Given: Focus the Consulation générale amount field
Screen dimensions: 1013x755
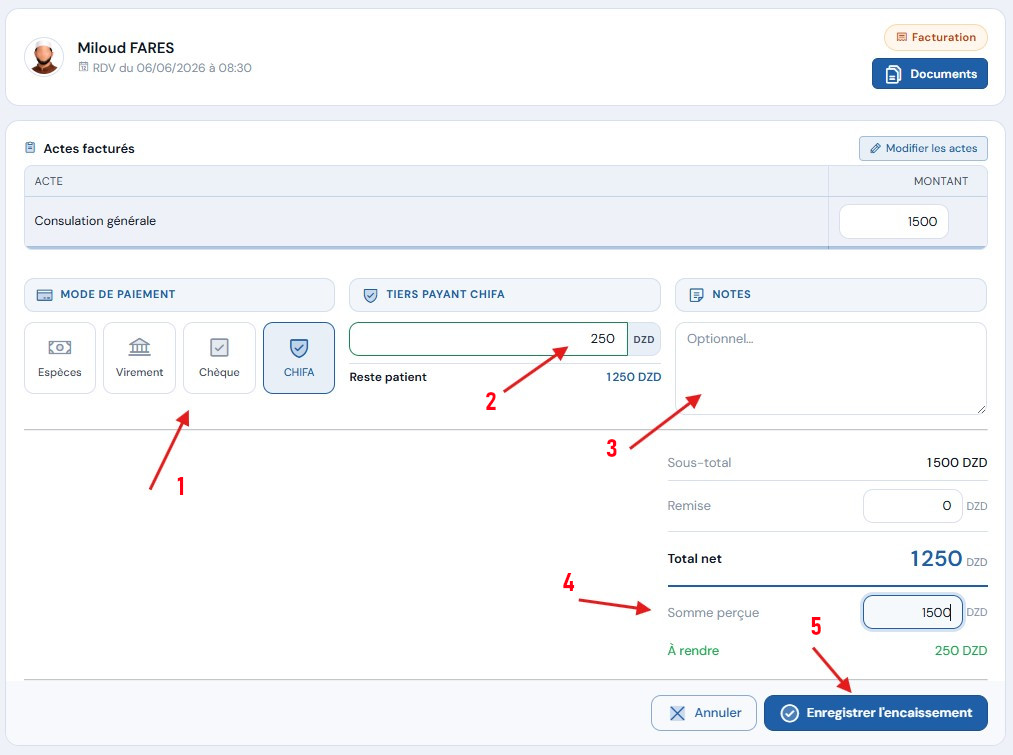Looking at the screenshot, I should tap(893, 222).
